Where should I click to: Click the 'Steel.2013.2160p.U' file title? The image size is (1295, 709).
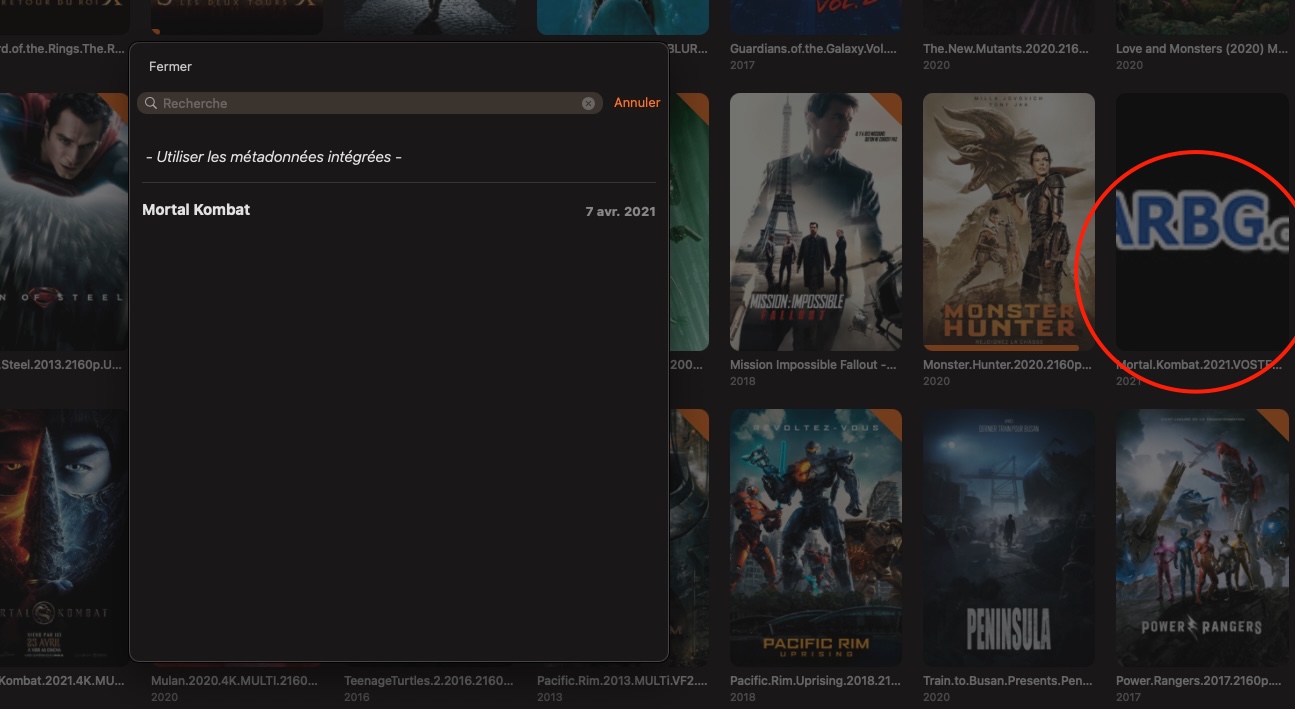coord(62,365)
